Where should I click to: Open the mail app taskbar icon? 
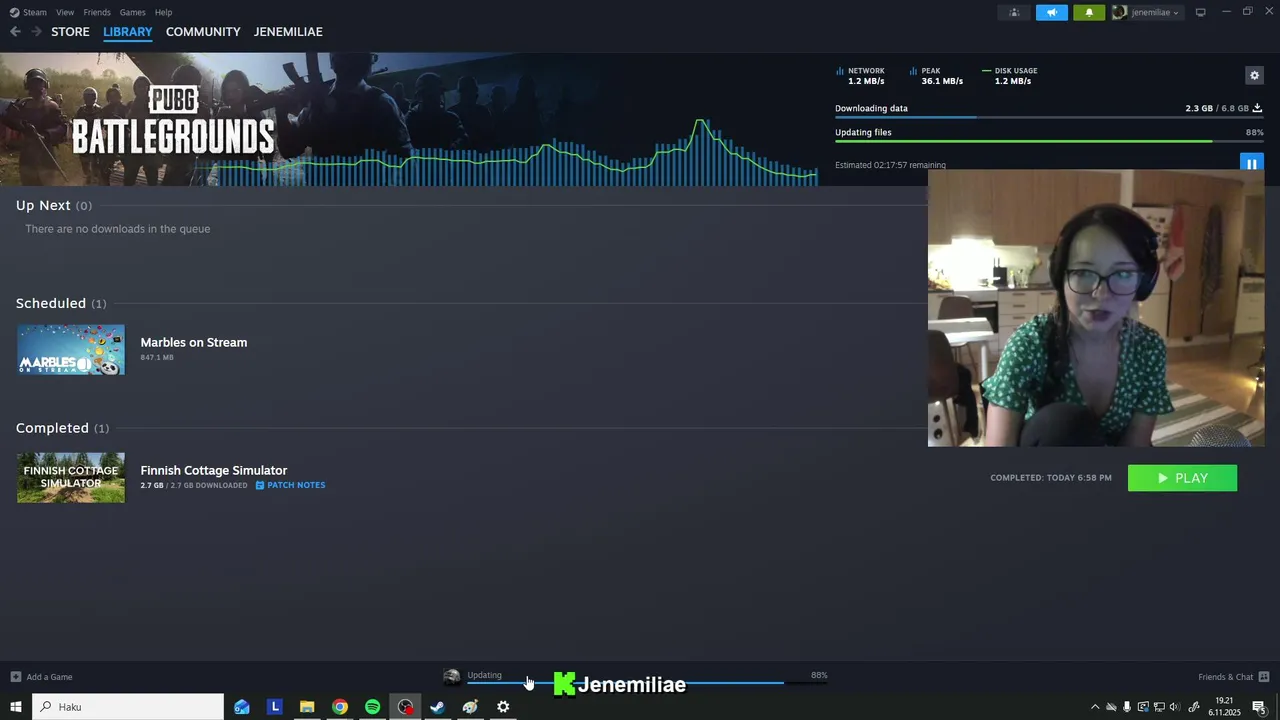pos(242,707)
